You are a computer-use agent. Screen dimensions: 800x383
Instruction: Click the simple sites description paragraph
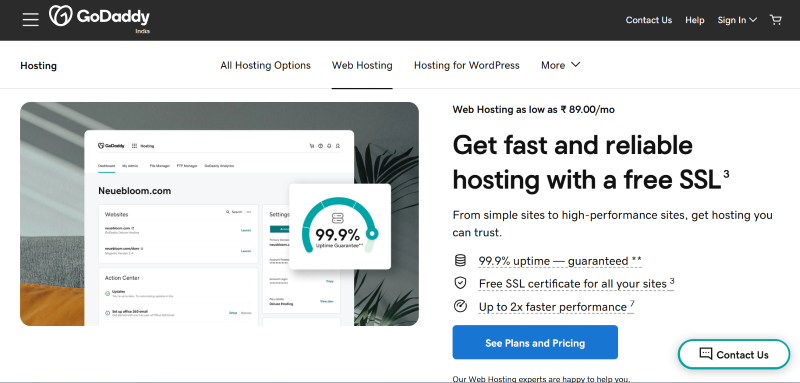[x=612, y=224]
